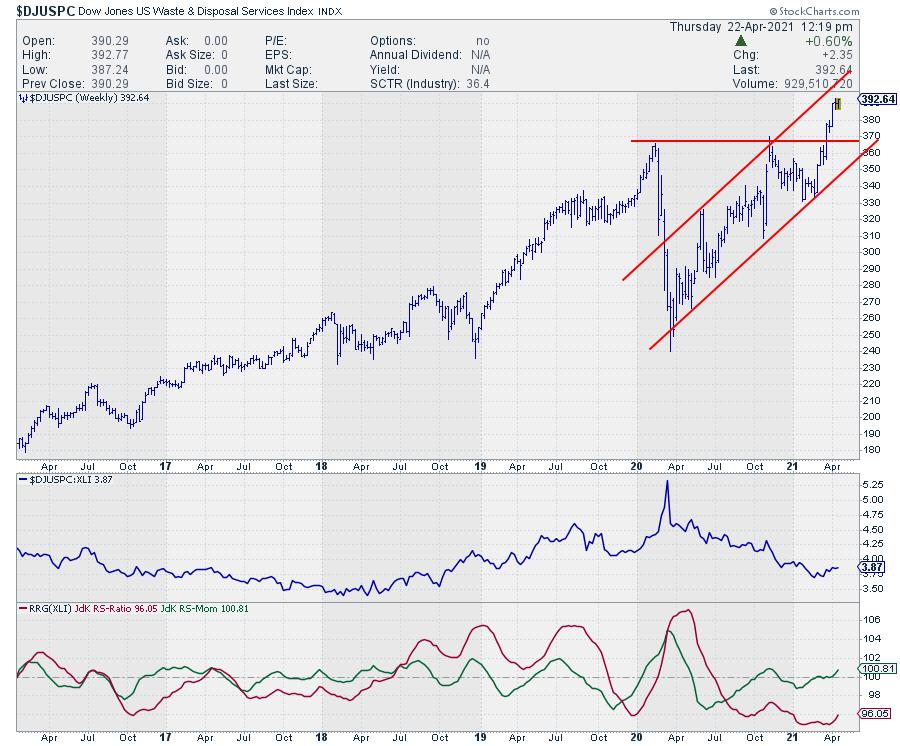Click the 2020 peak spike in $DJUSPC:XLI panel

(667, 481)
